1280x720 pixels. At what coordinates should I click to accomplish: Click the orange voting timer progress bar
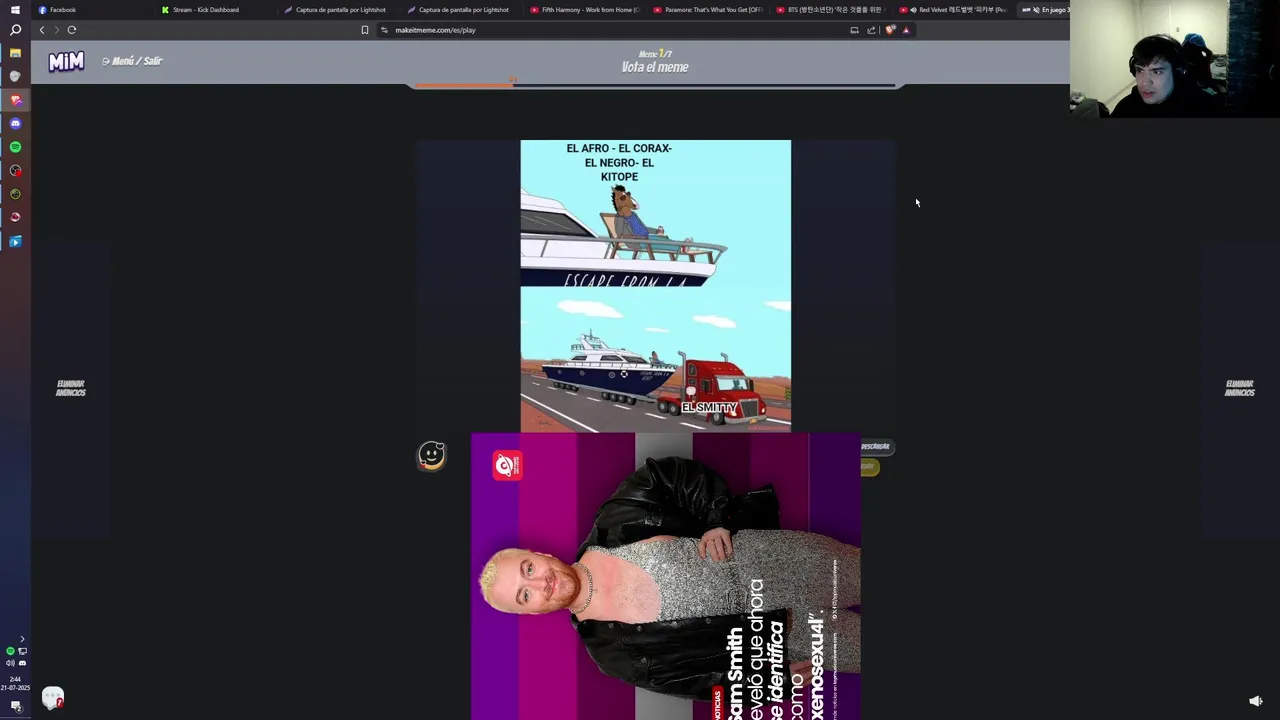point(464,85)
